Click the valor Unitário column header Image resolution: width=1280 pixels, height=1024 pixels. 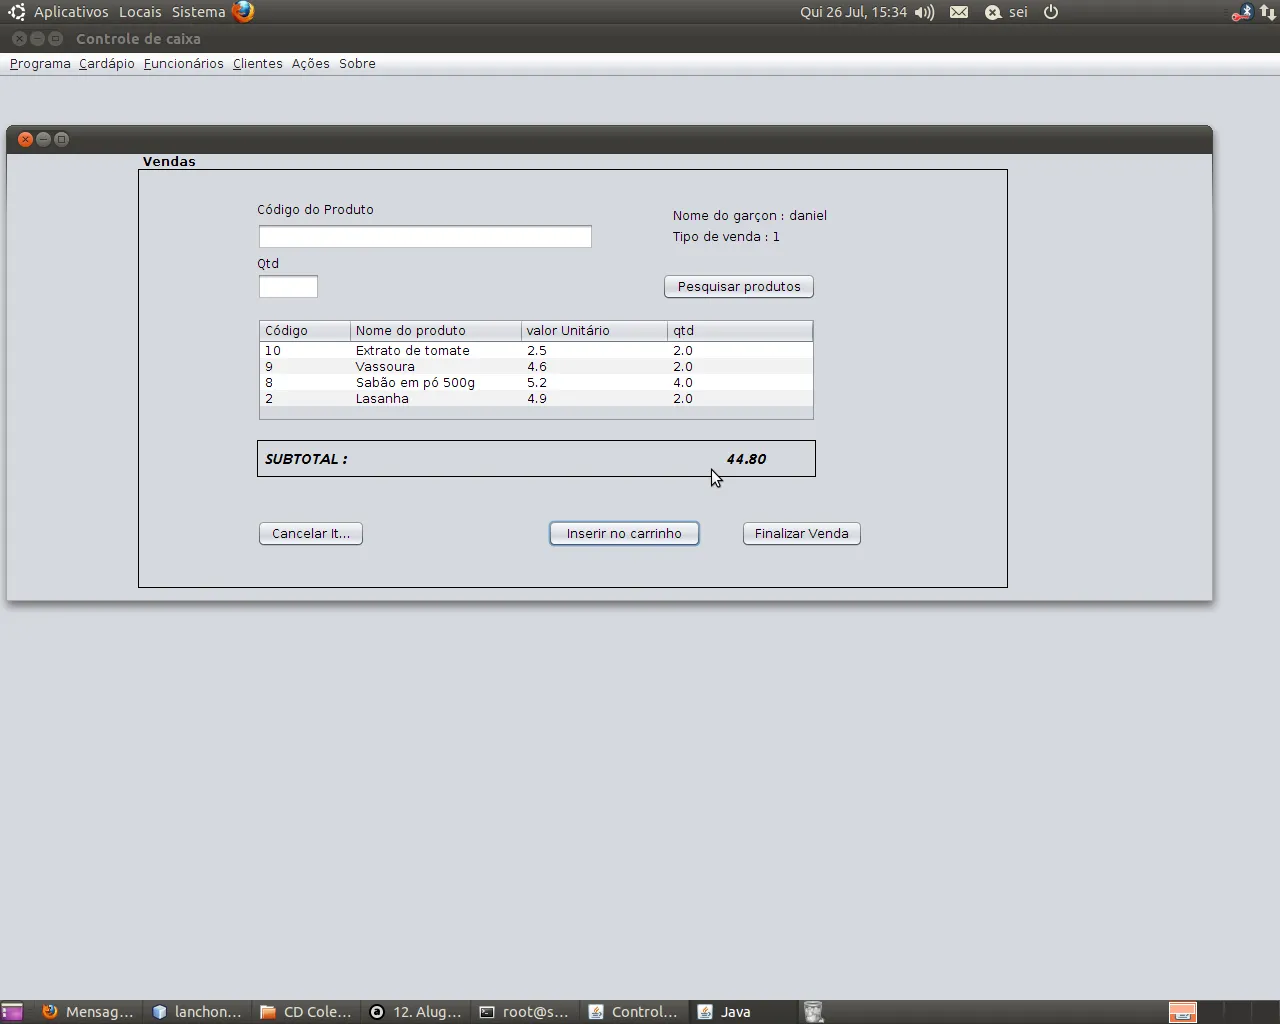(595, 331)
